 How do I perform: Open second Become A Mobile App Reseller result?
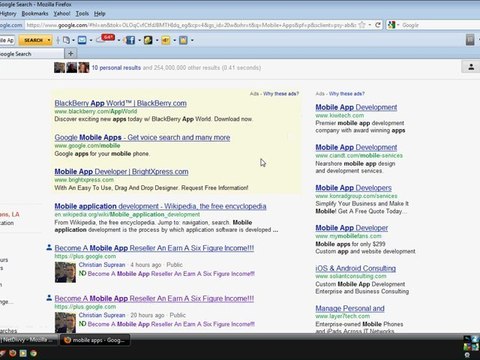pos(154,298)
